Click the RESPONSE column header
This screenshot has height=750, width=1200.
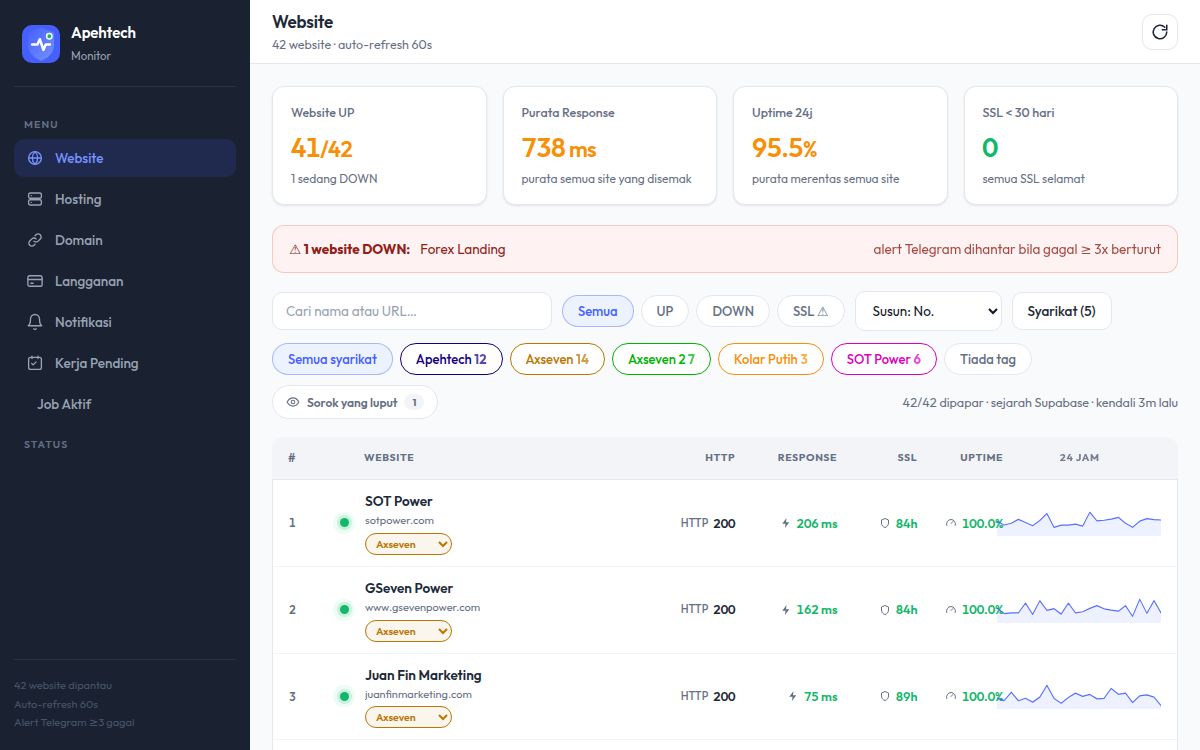tap(807, 458)
